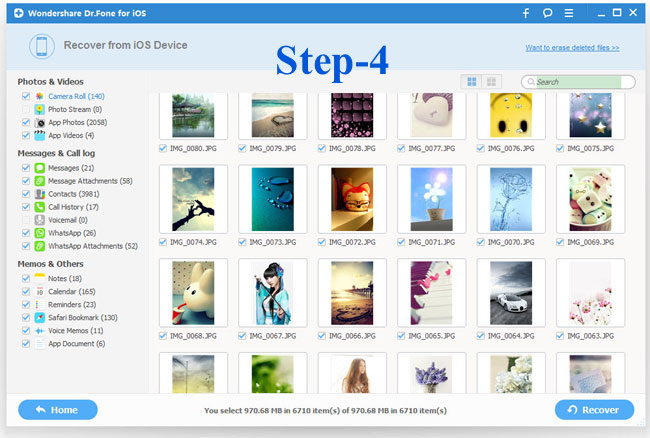Click the iOS device icon in header
The height and width of the screenshot is (438, 650).
[40, 47]
